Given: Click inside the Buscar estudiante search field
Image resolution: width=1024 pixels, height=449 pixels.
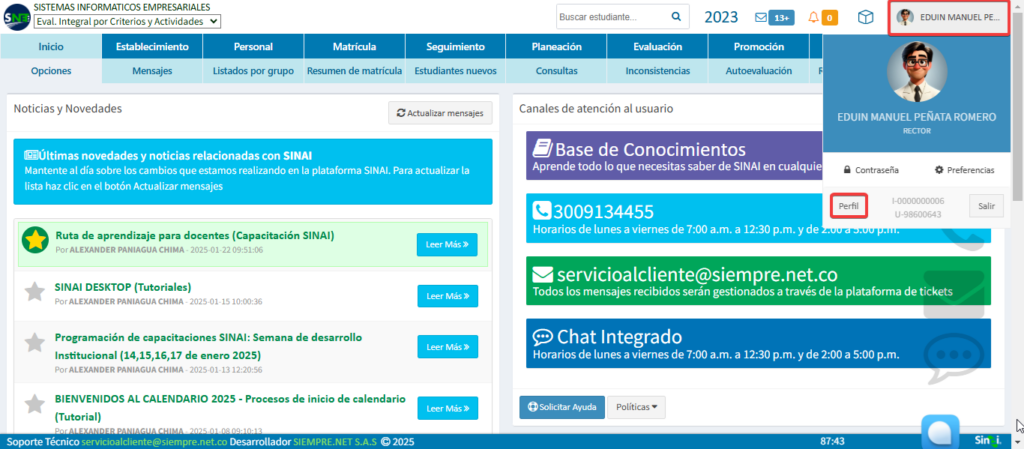Looking at the screenshot, I should [610, 17].
